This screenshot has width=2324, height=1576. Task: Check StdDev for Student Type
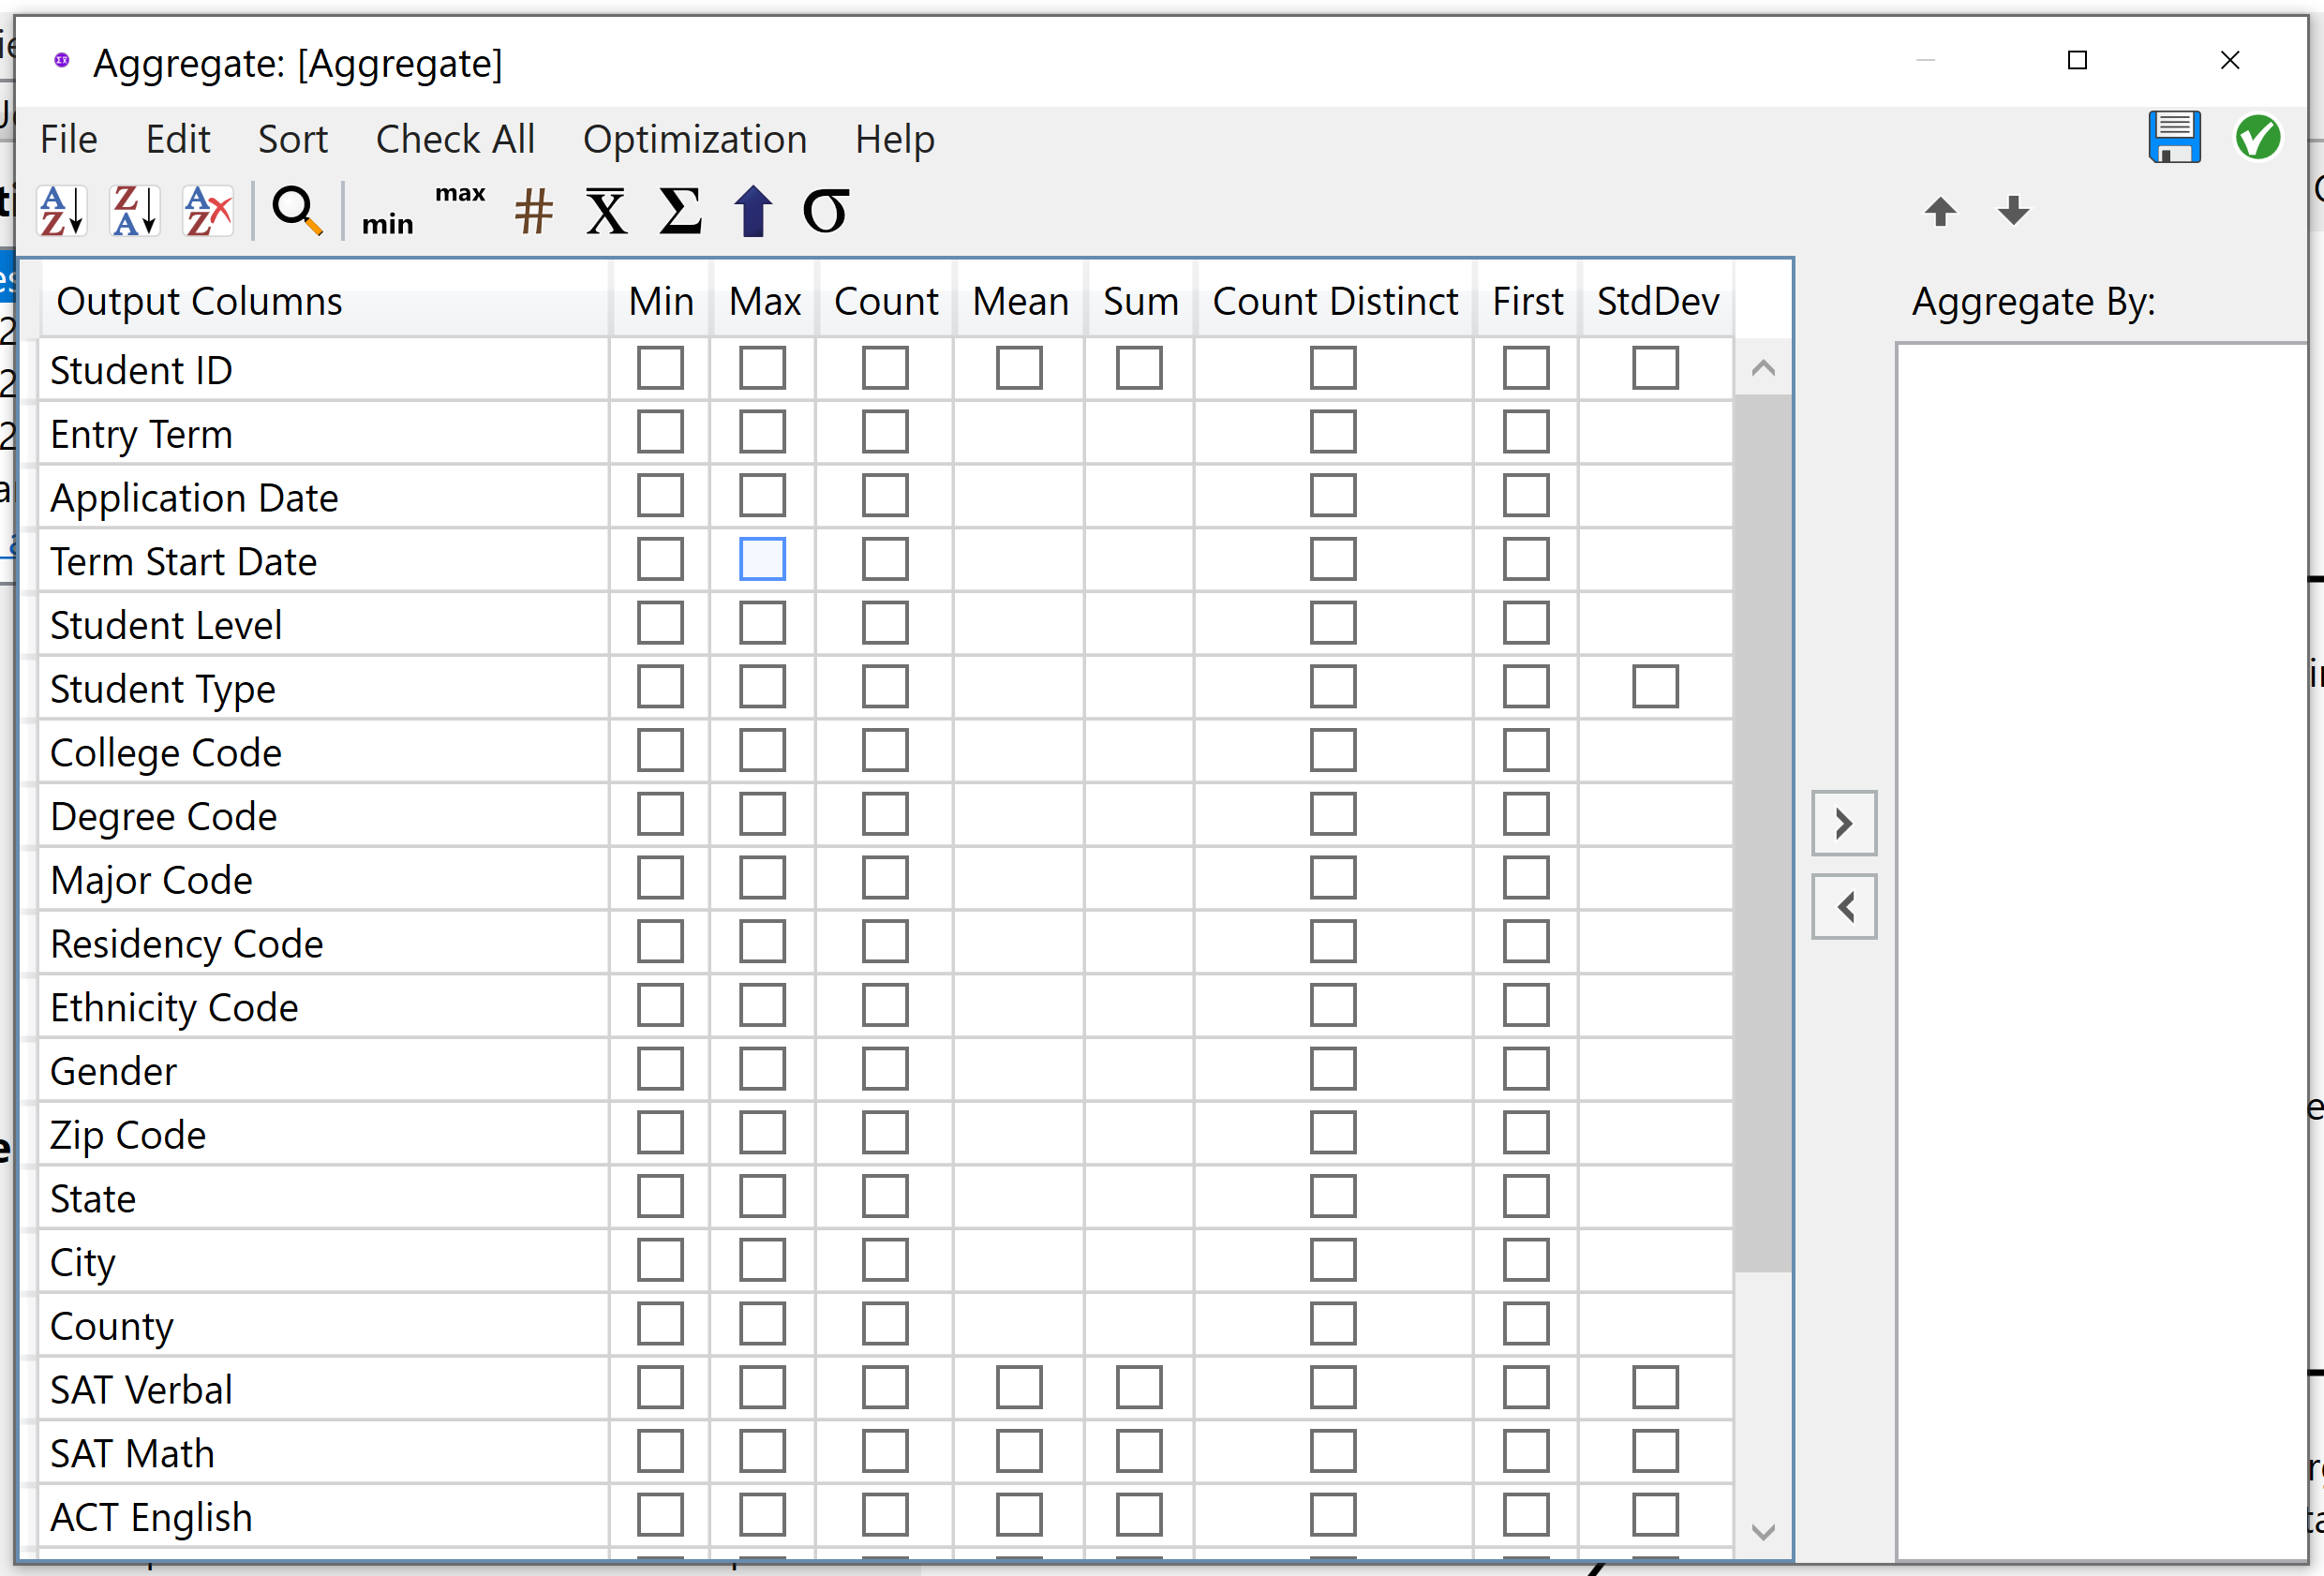pyautogui.click(x=1655, y=686)
